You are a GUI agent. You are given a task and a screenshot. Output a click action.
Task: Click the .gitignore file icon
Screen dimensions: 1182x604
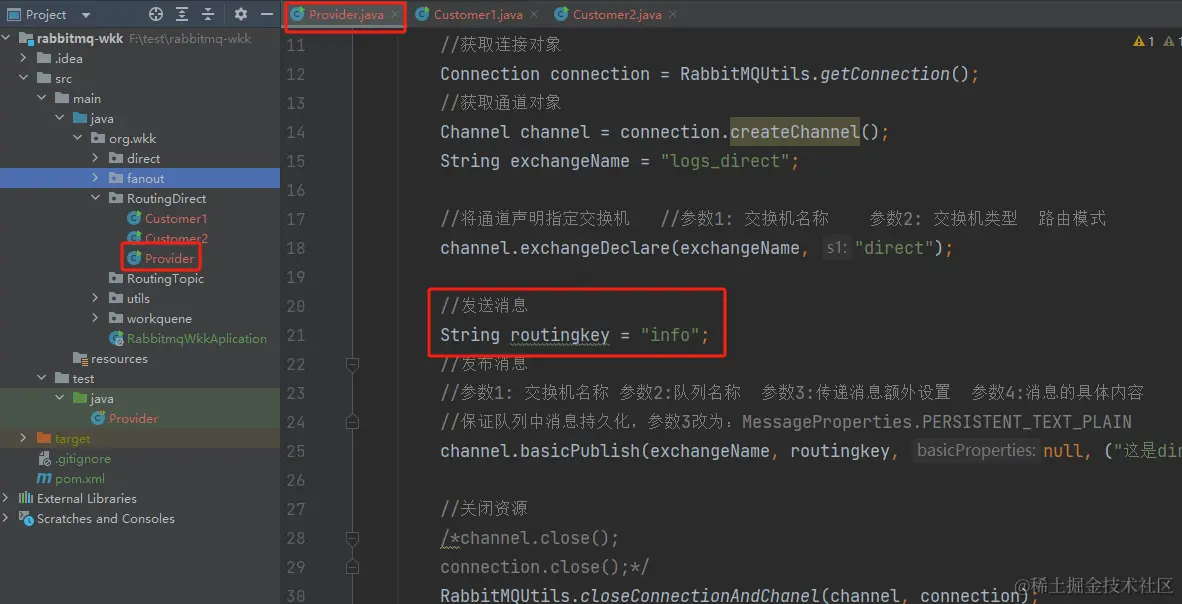(x=44, y=458)
